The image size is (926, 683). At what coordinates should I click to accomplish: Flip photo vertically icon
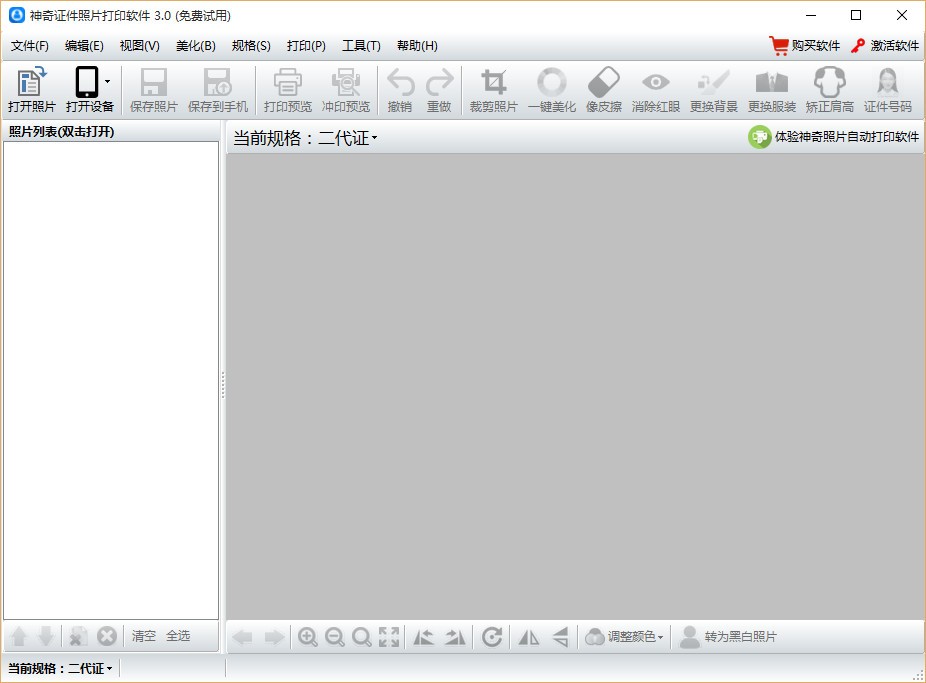(x=560, y=637)
